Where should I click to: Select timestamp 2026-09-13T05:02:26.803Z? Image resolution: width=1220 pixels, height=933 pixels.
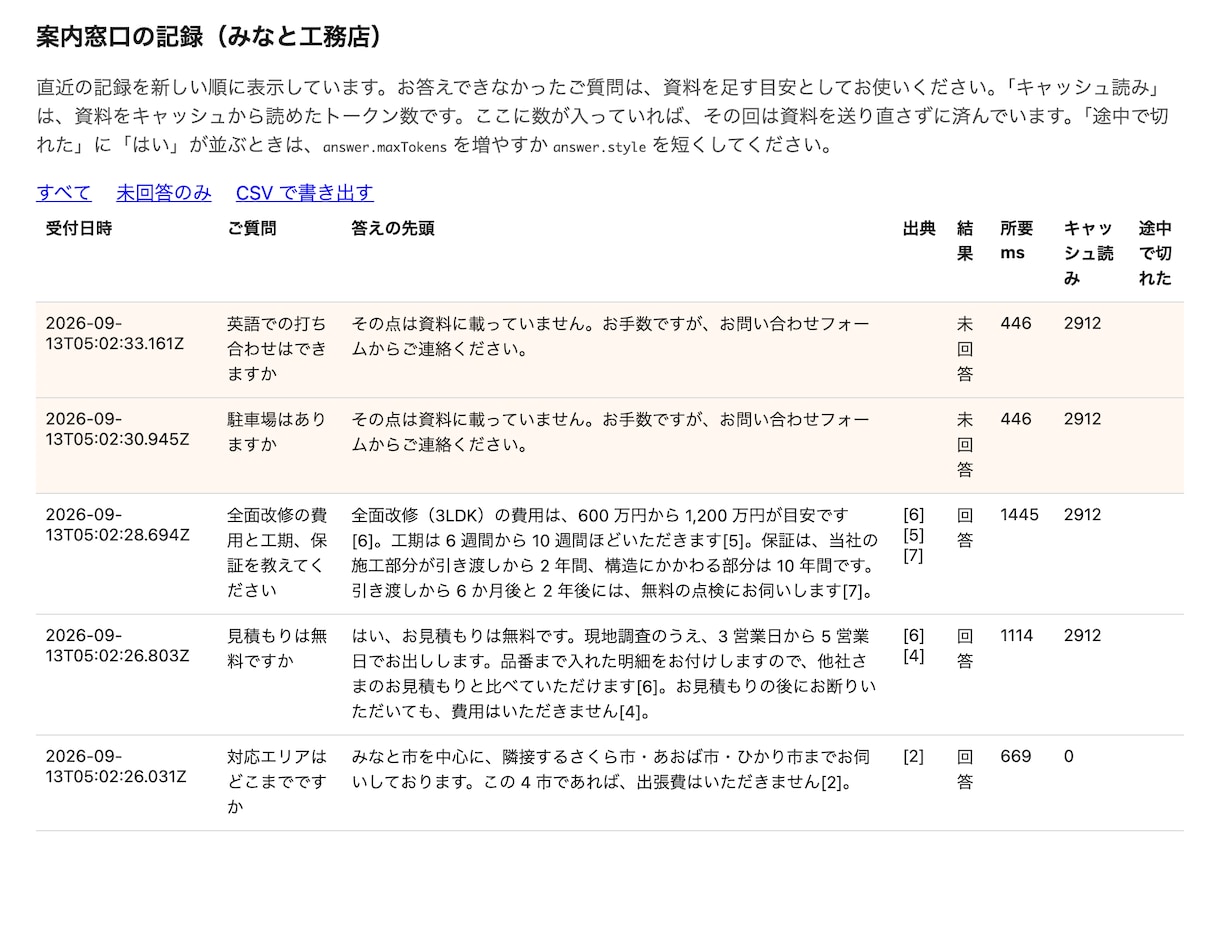[x=117, y=646]
